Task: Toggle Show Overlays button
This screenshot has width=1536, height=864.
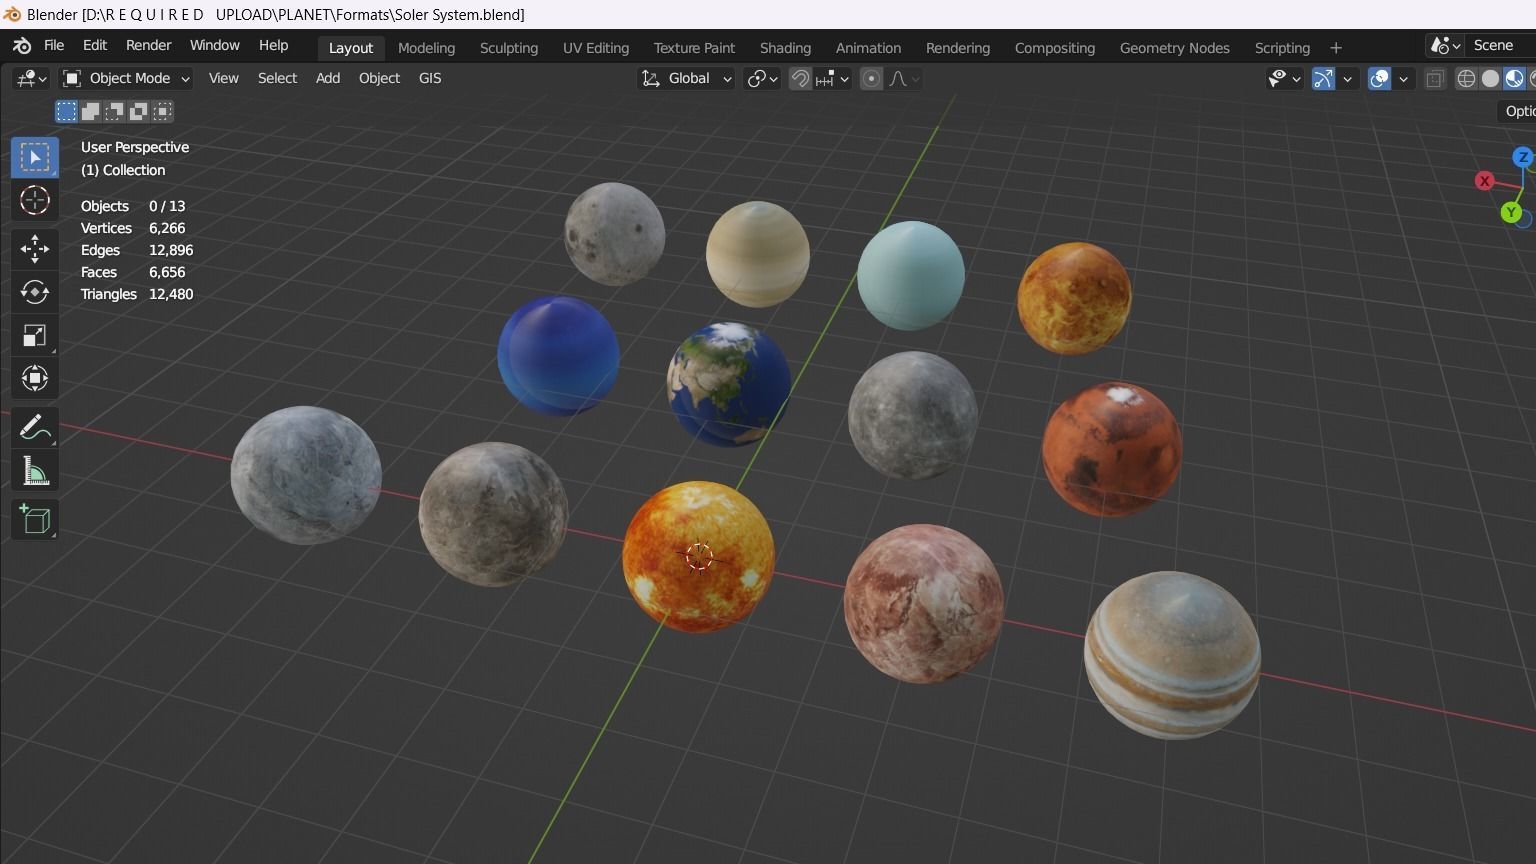Action: (1379, 79)
